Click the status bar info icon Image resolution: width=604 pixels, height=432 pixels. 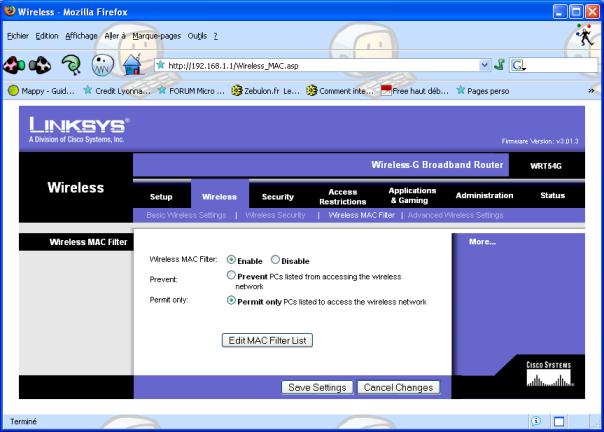point(536,421)
